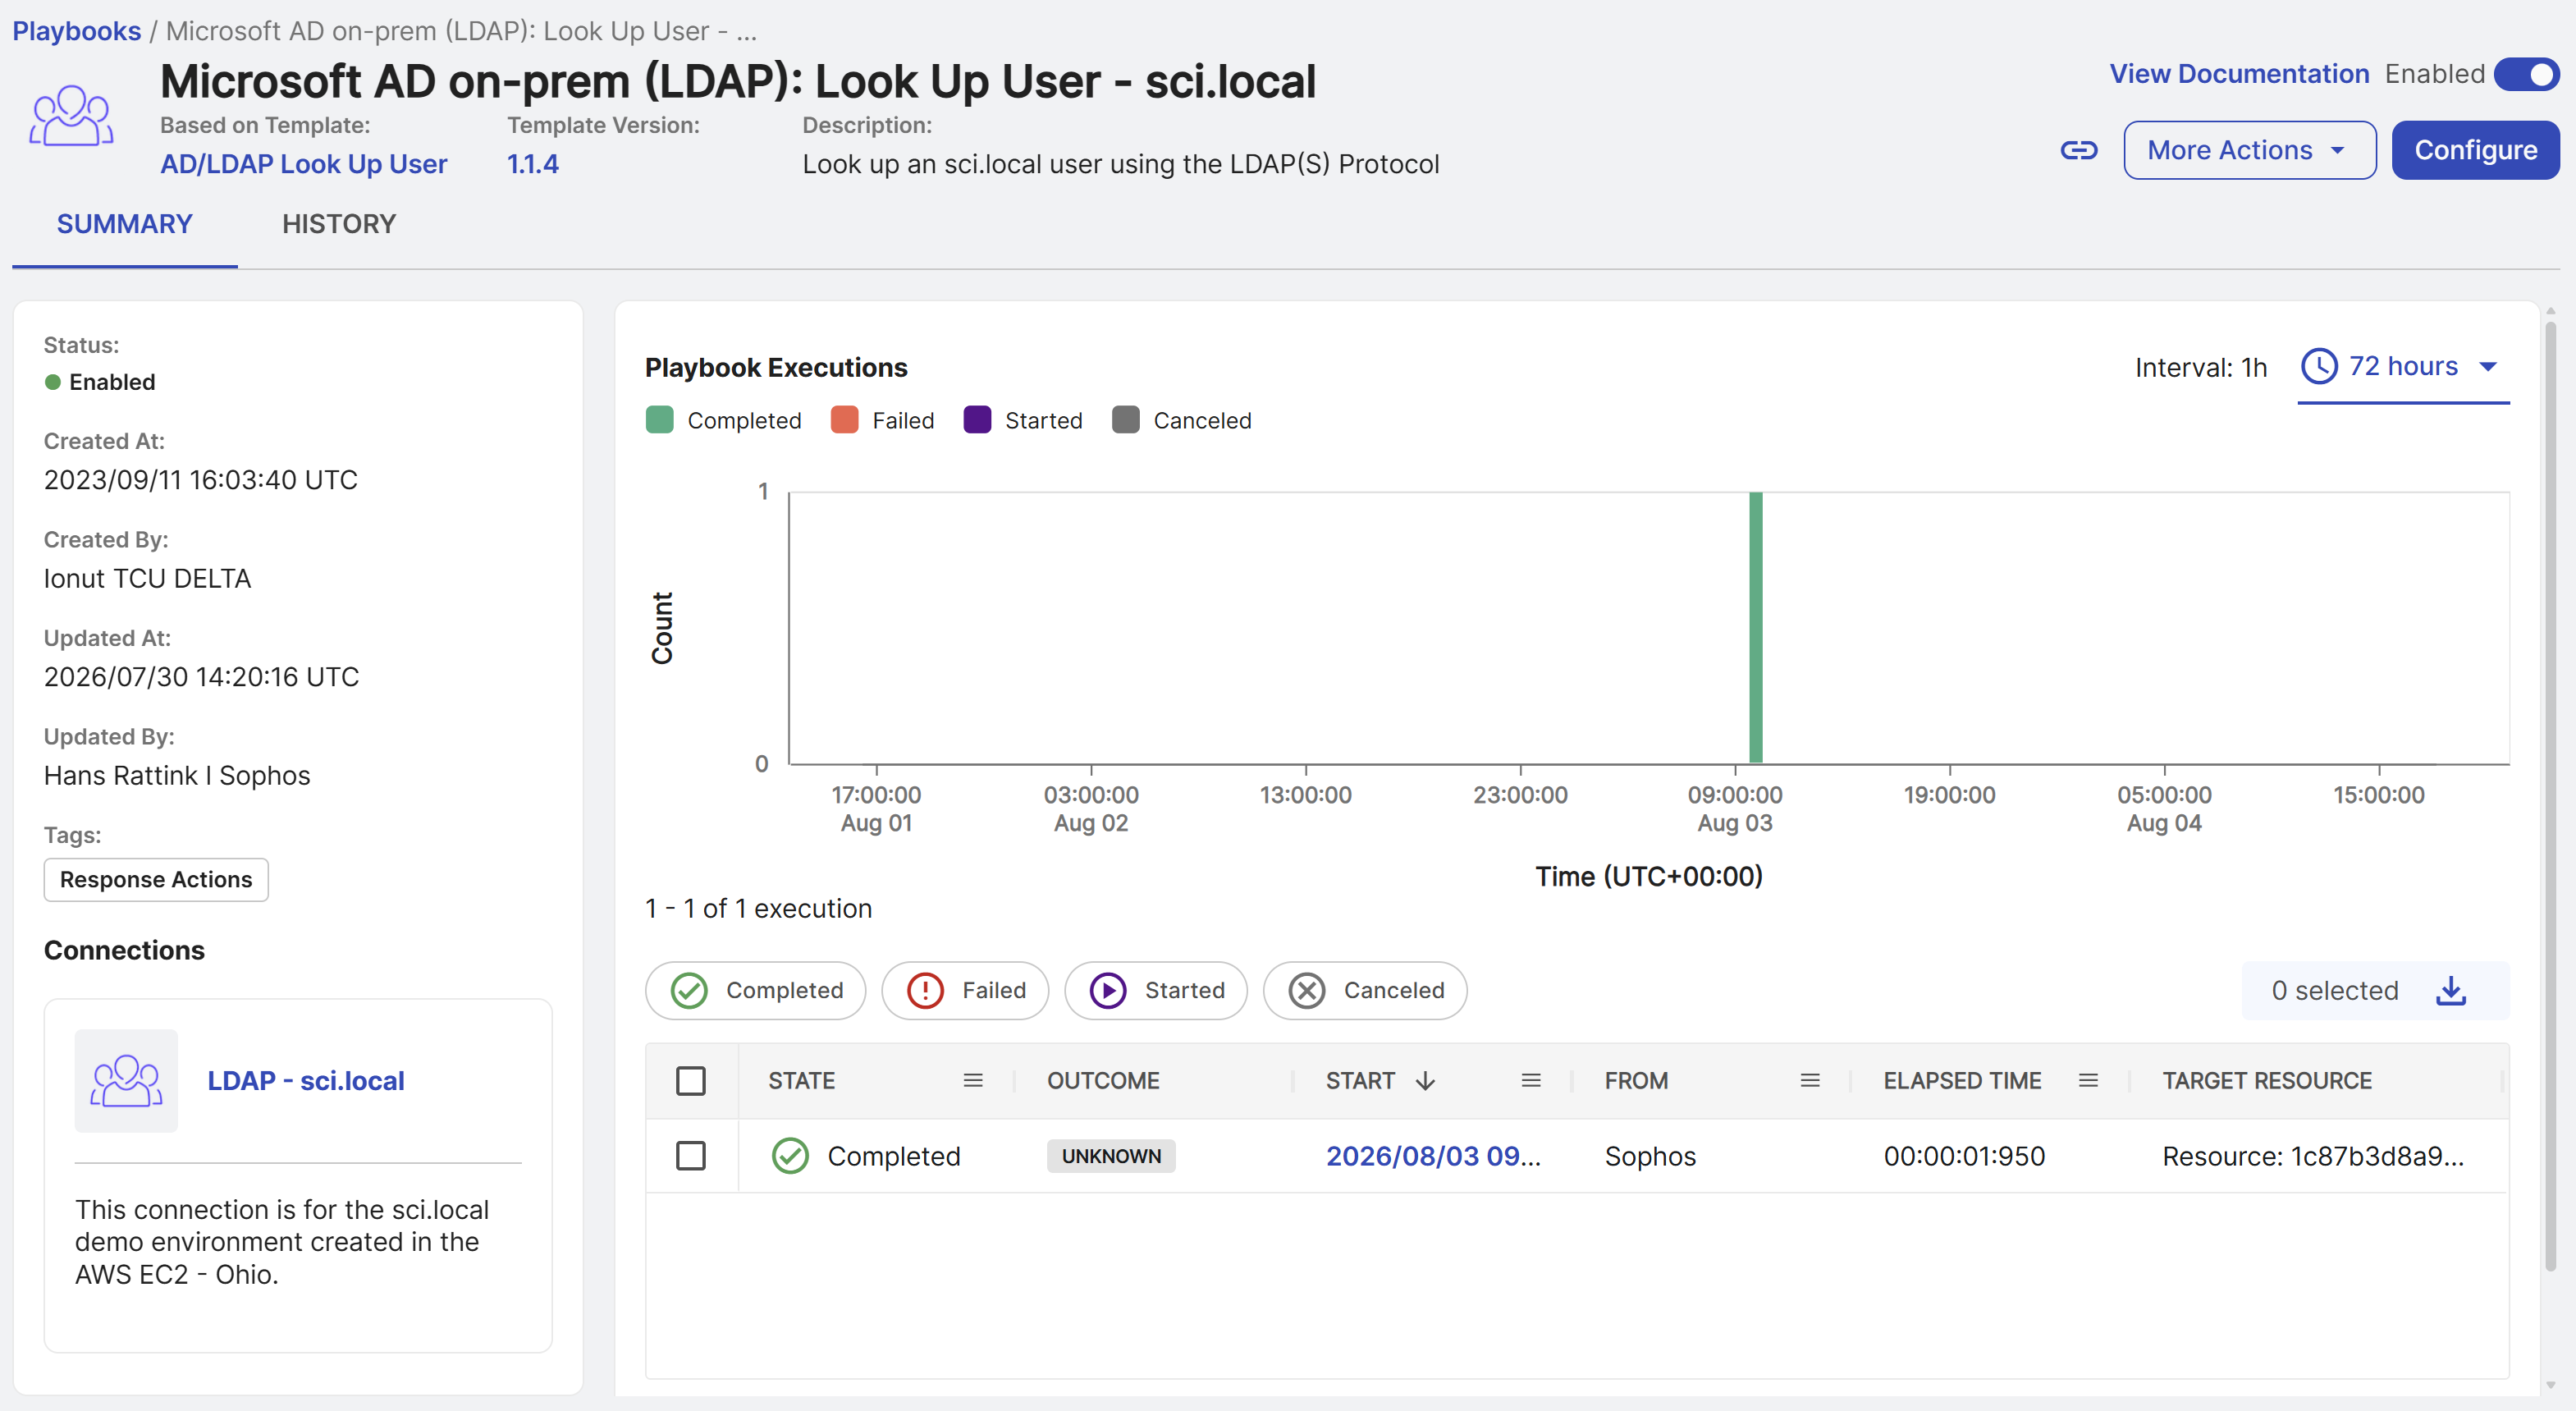Filter executions by Started state
Screen dimensions: 2576x1411
coord(1156,991)
